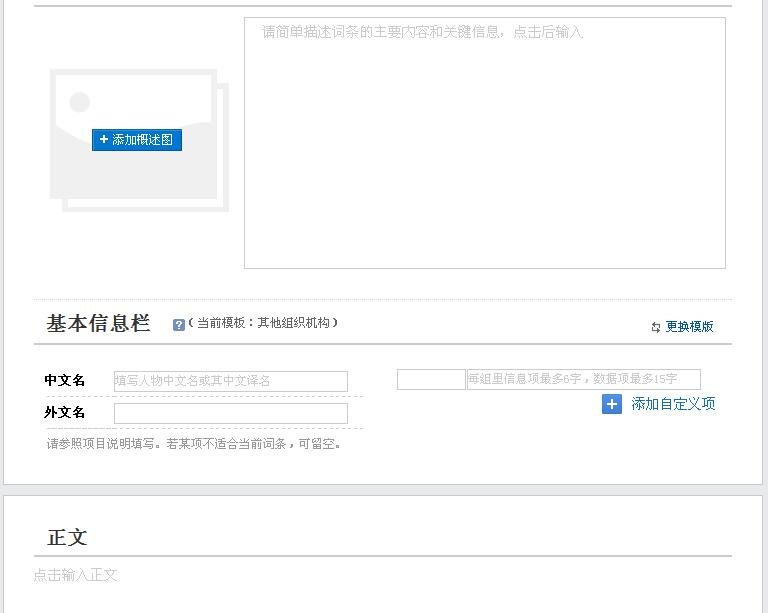Screen dimensions: 768x613
Task: Focus the entry summary description text area
Action: (x=484, y=143)
